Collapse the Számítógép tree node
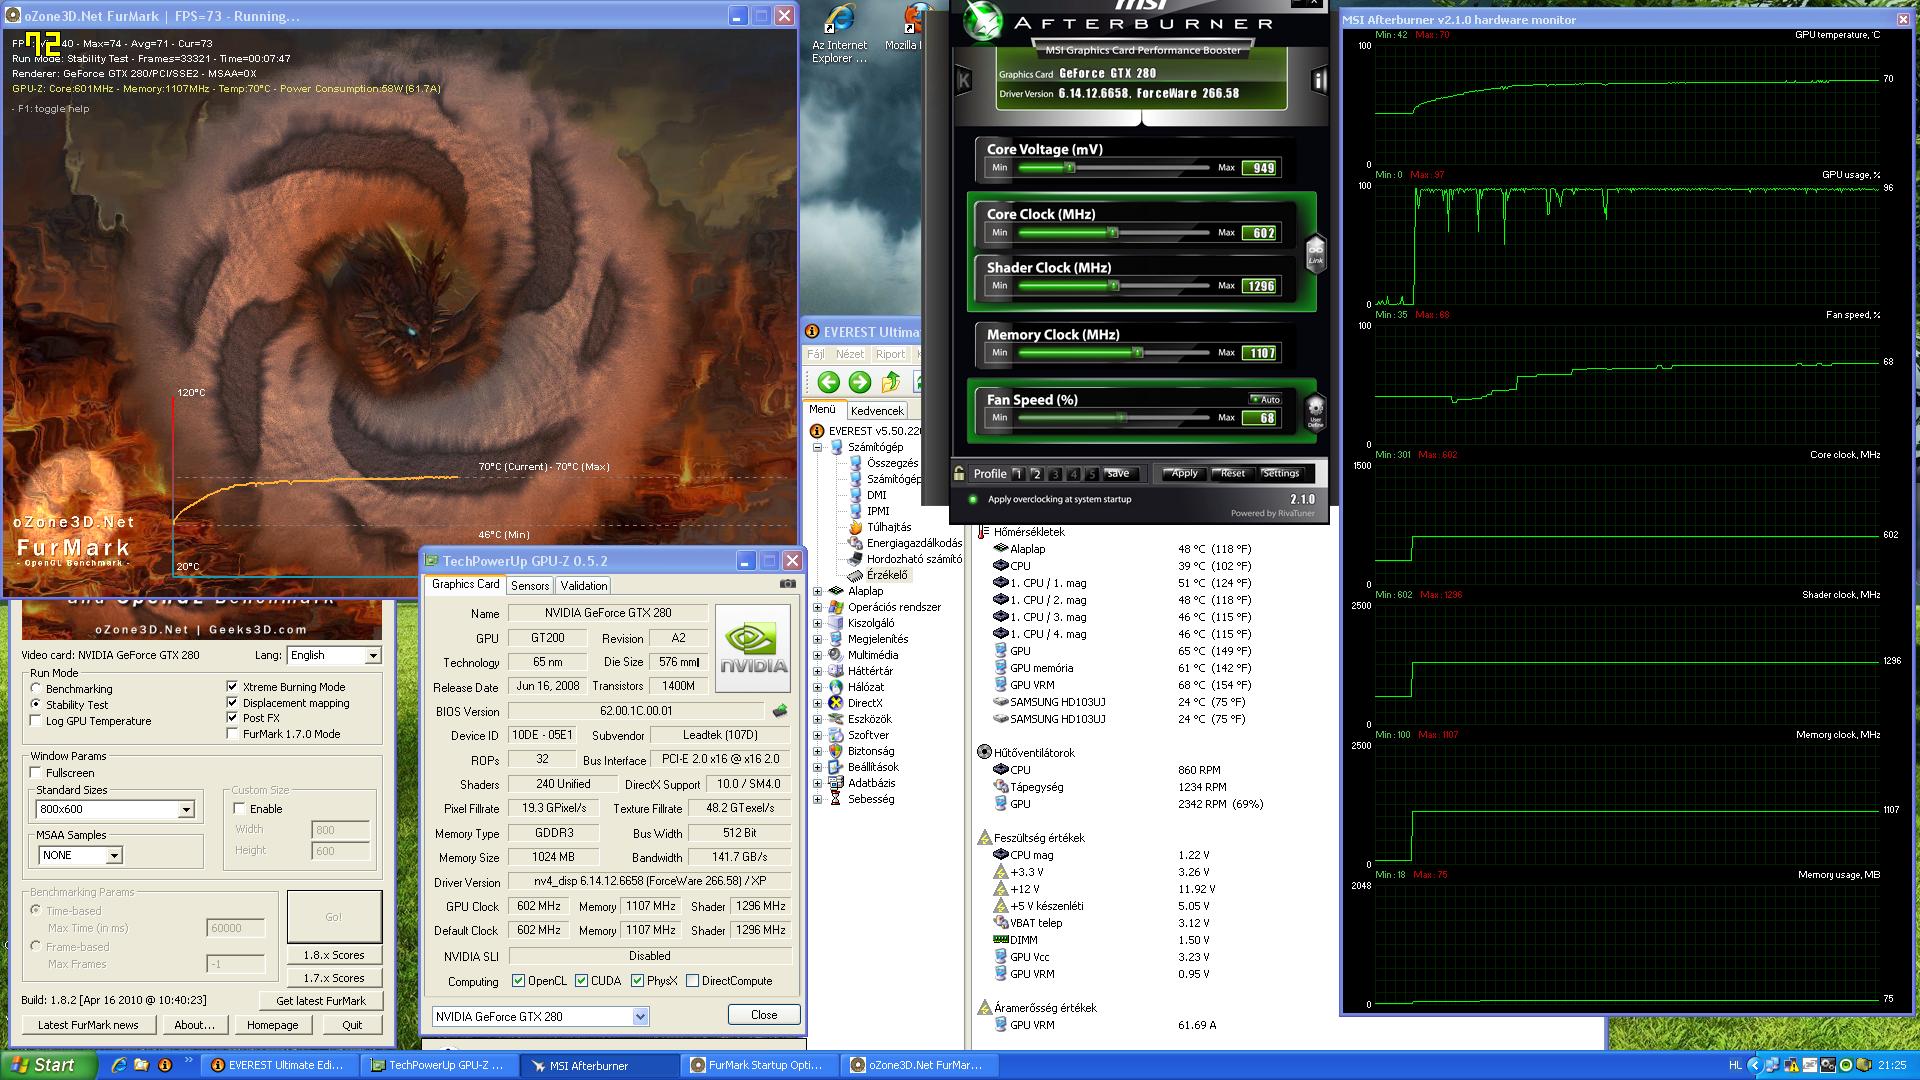This screenshot has width=1920, height=1080. (817, 447)
